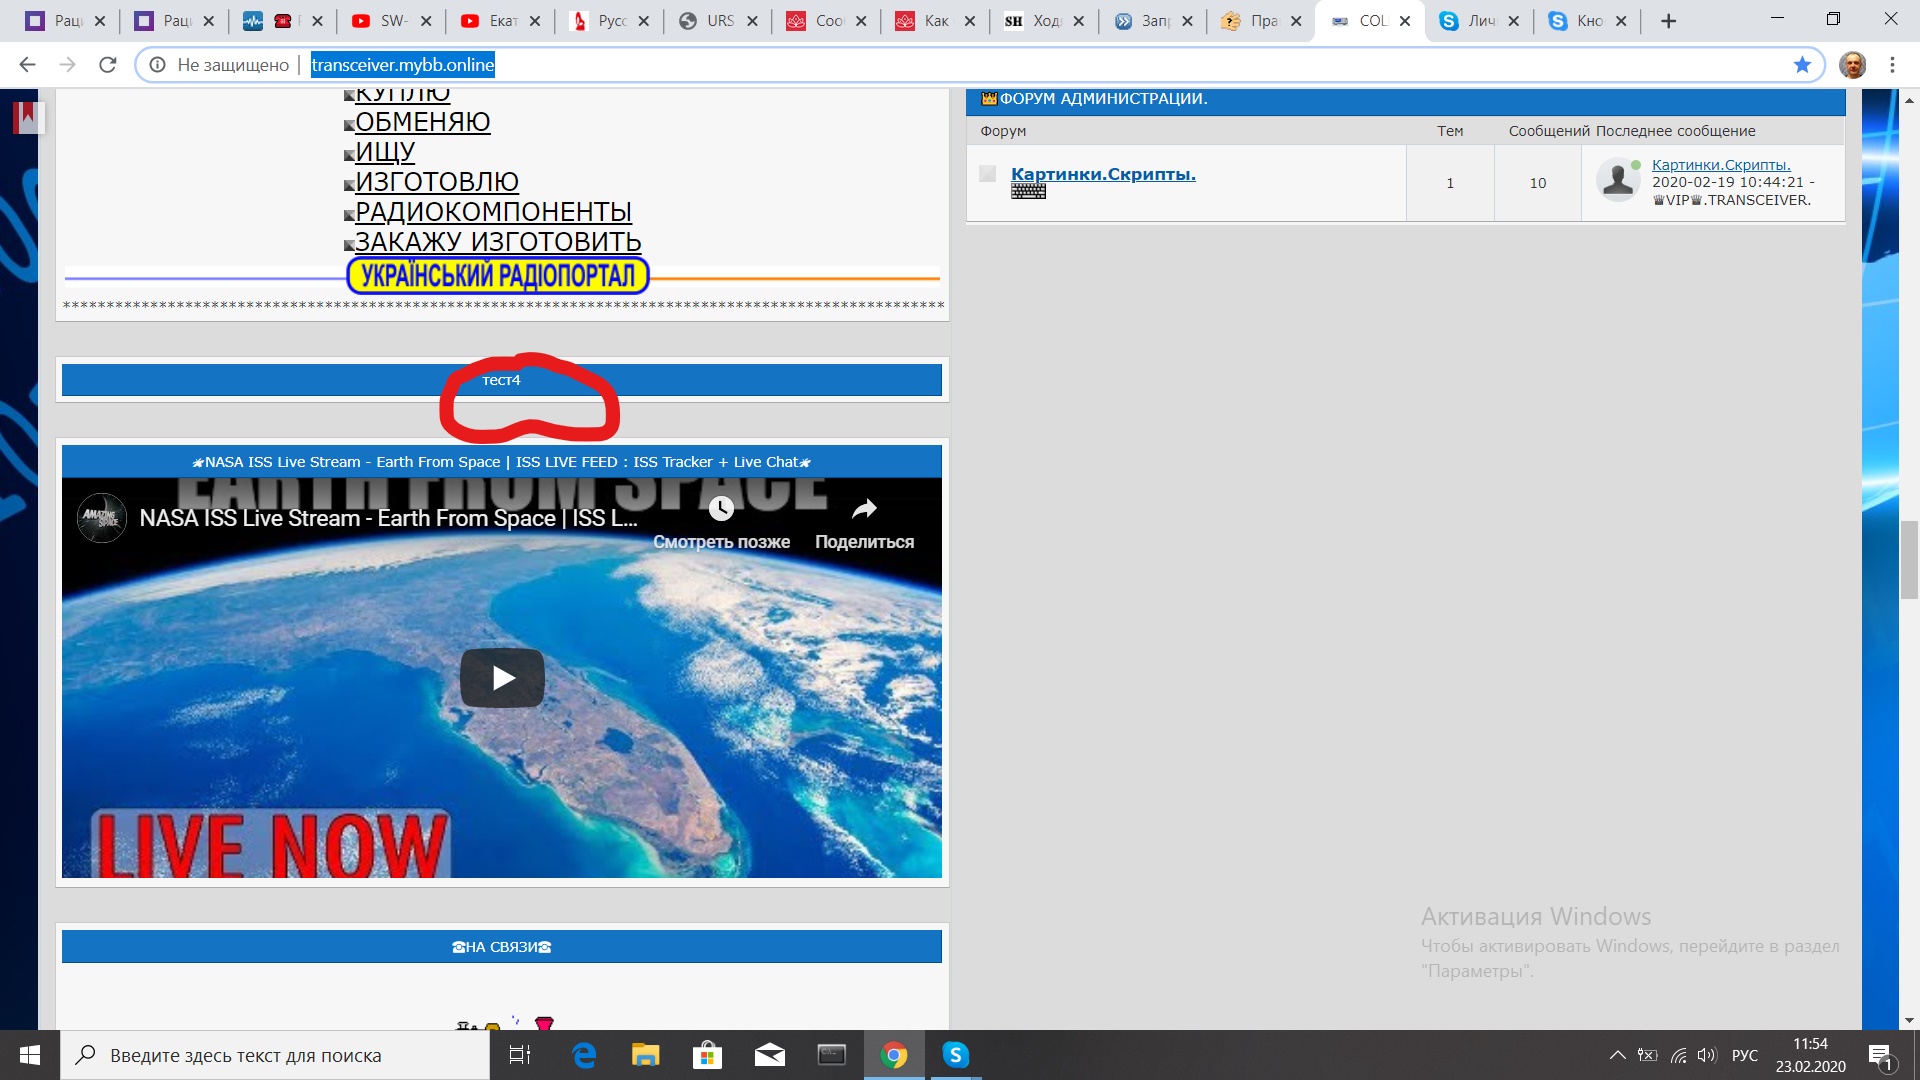The width and height of the screenshot is (1920, 1080).
Task: Switch to the Русс tab
Action: point(609,21)
